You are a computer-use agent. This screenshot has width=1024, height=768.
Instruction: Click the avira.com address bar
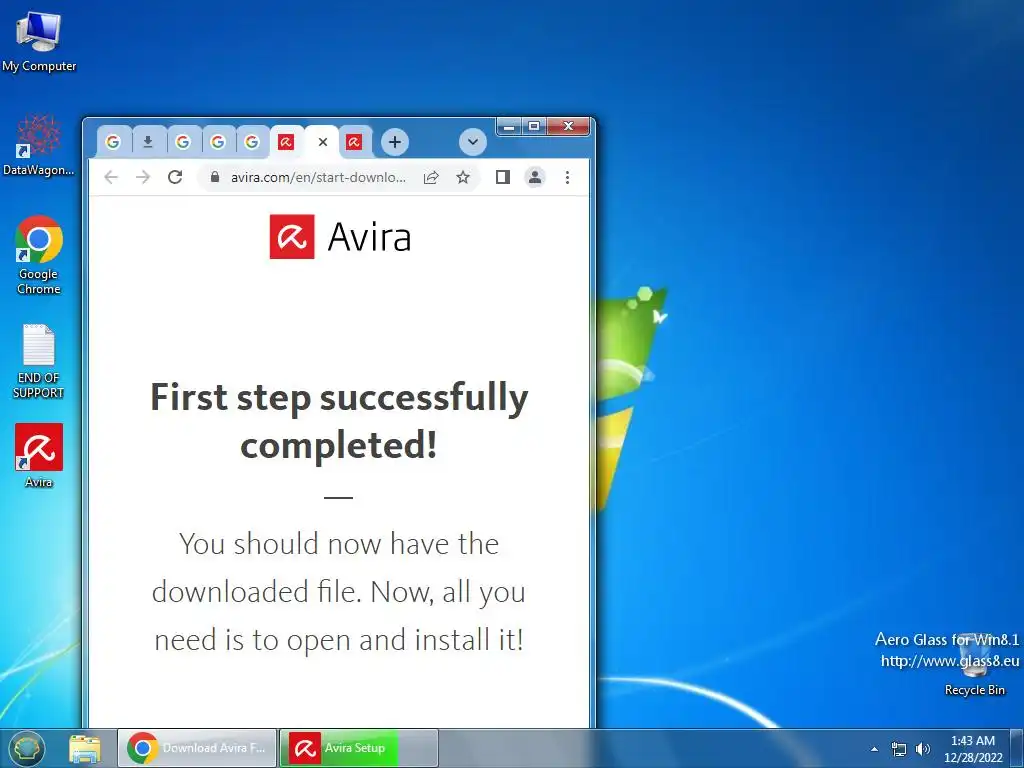click(318, 177)
